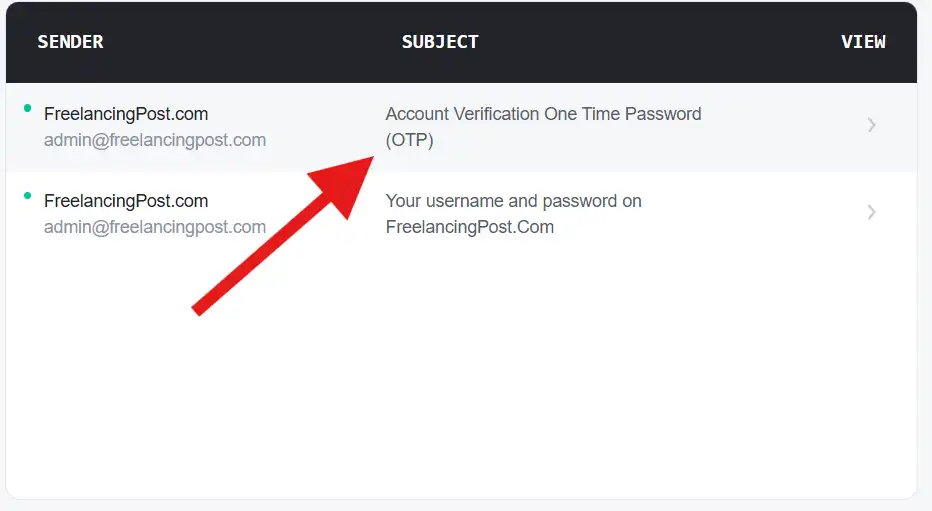Click chevron for username and password email
This screenshot has width=932, height=511.
tap(872, 212)
